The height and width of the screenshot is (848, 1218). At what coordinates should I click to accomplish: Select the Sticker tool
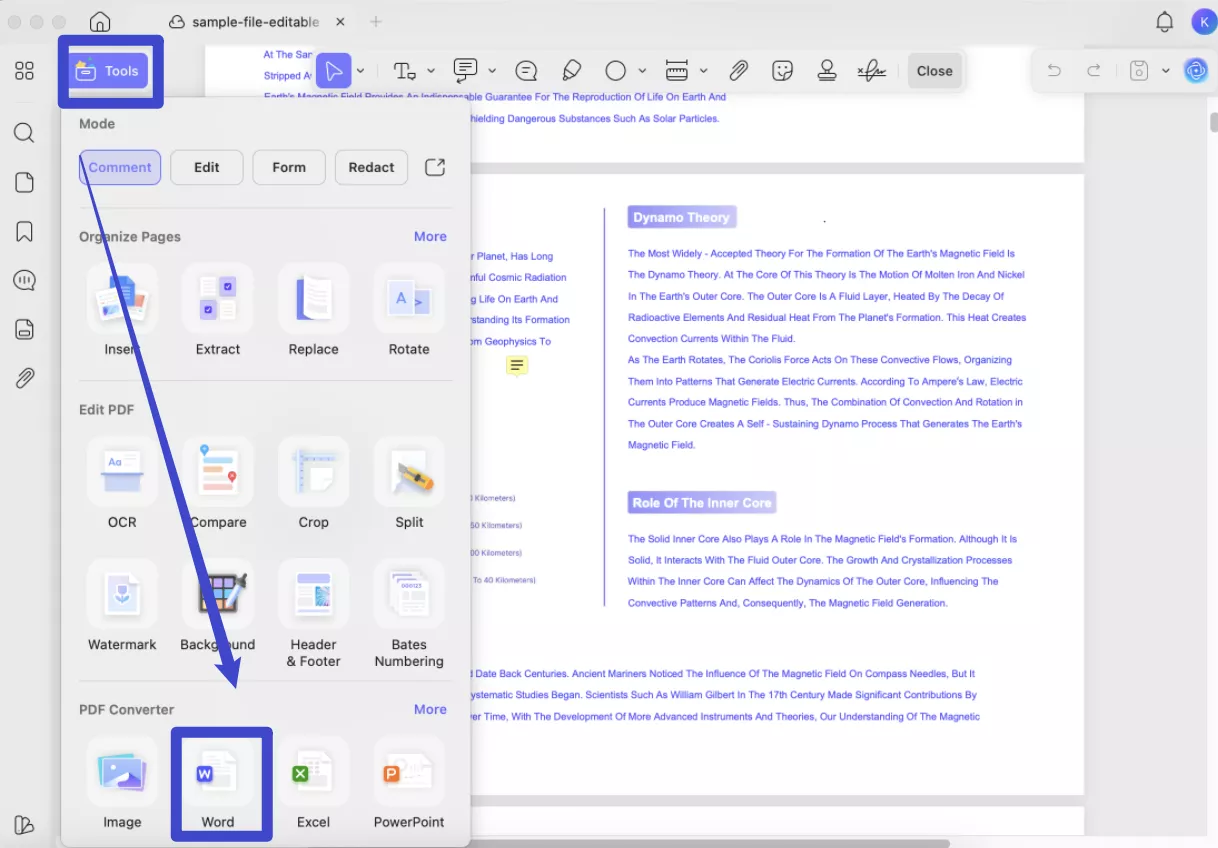(x=782, y=70)
